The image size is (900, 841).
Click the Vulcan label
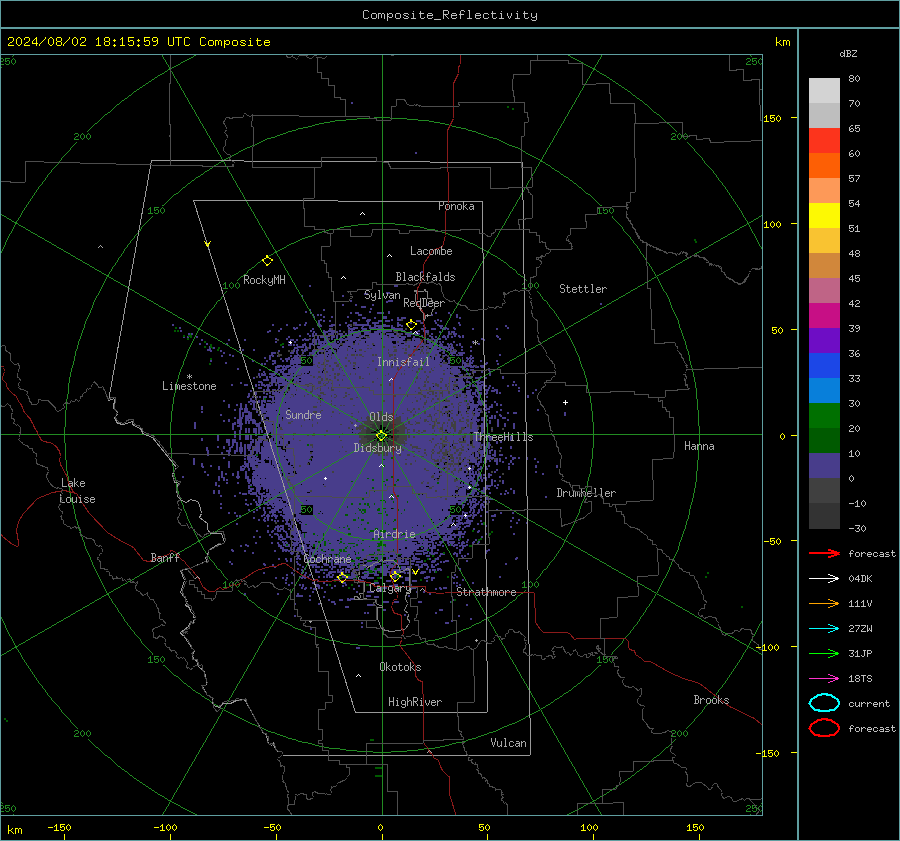tap(508, 743)
